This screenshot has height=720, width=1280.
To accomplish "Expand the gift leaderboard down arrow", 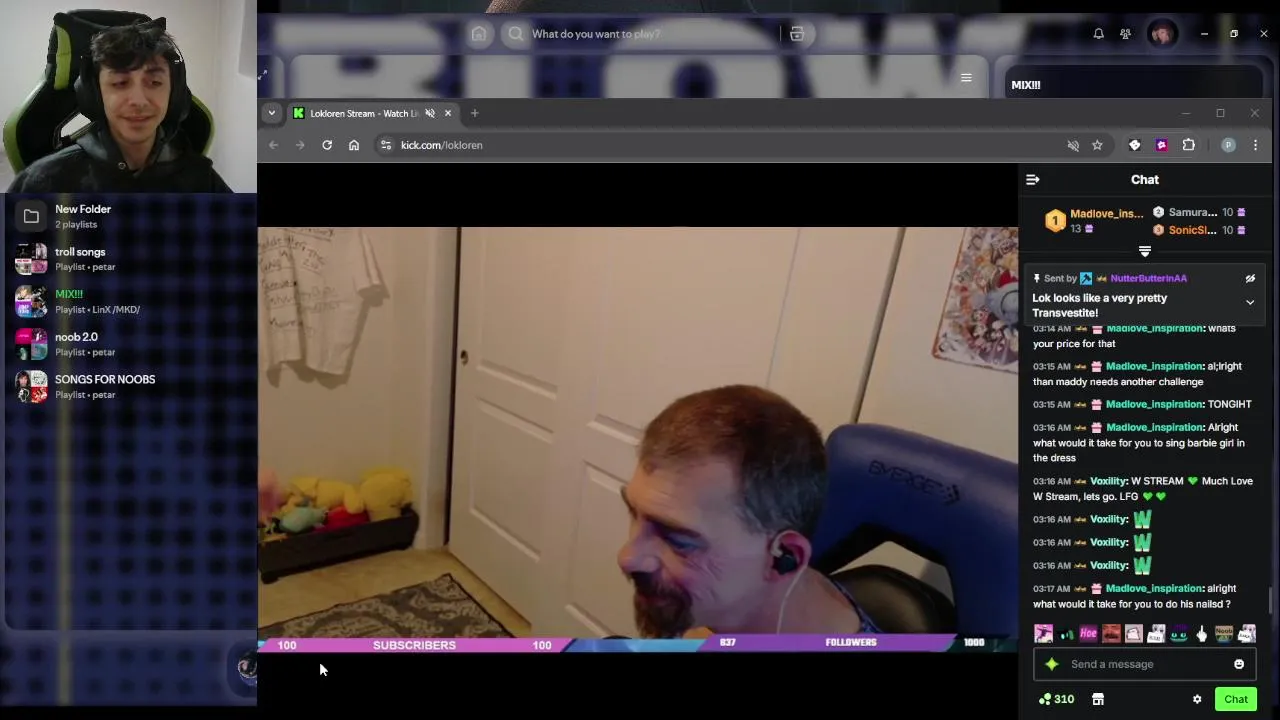I will click(x=1145, y=251).
